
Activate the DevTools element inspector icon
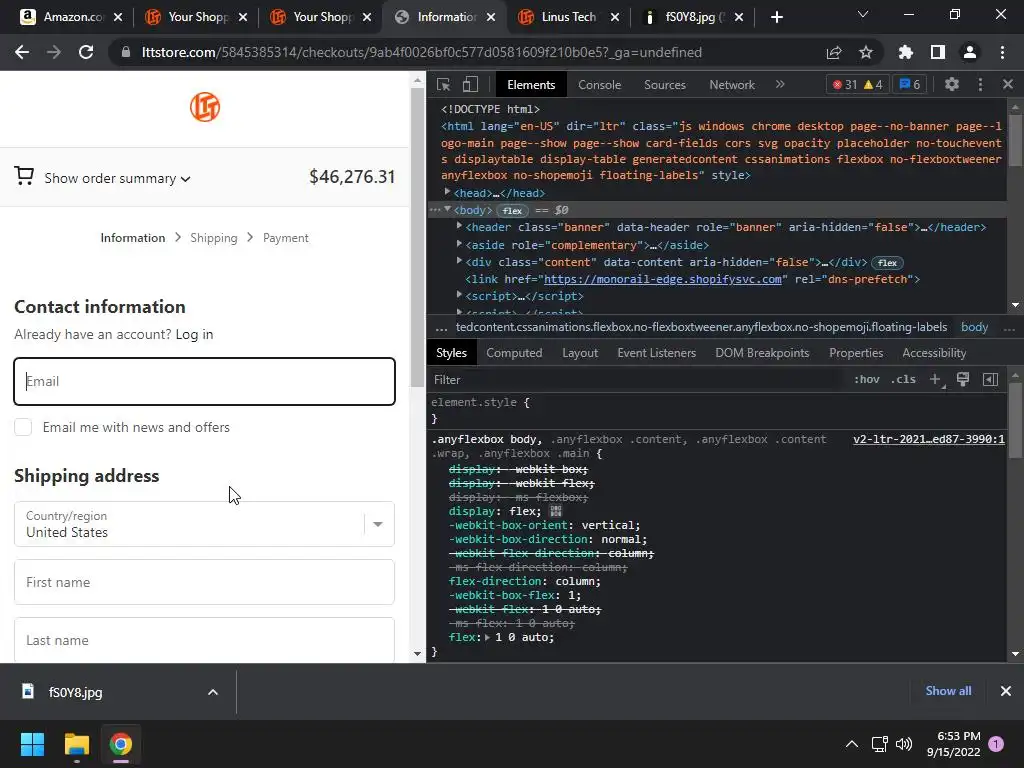tap(443, 84)
